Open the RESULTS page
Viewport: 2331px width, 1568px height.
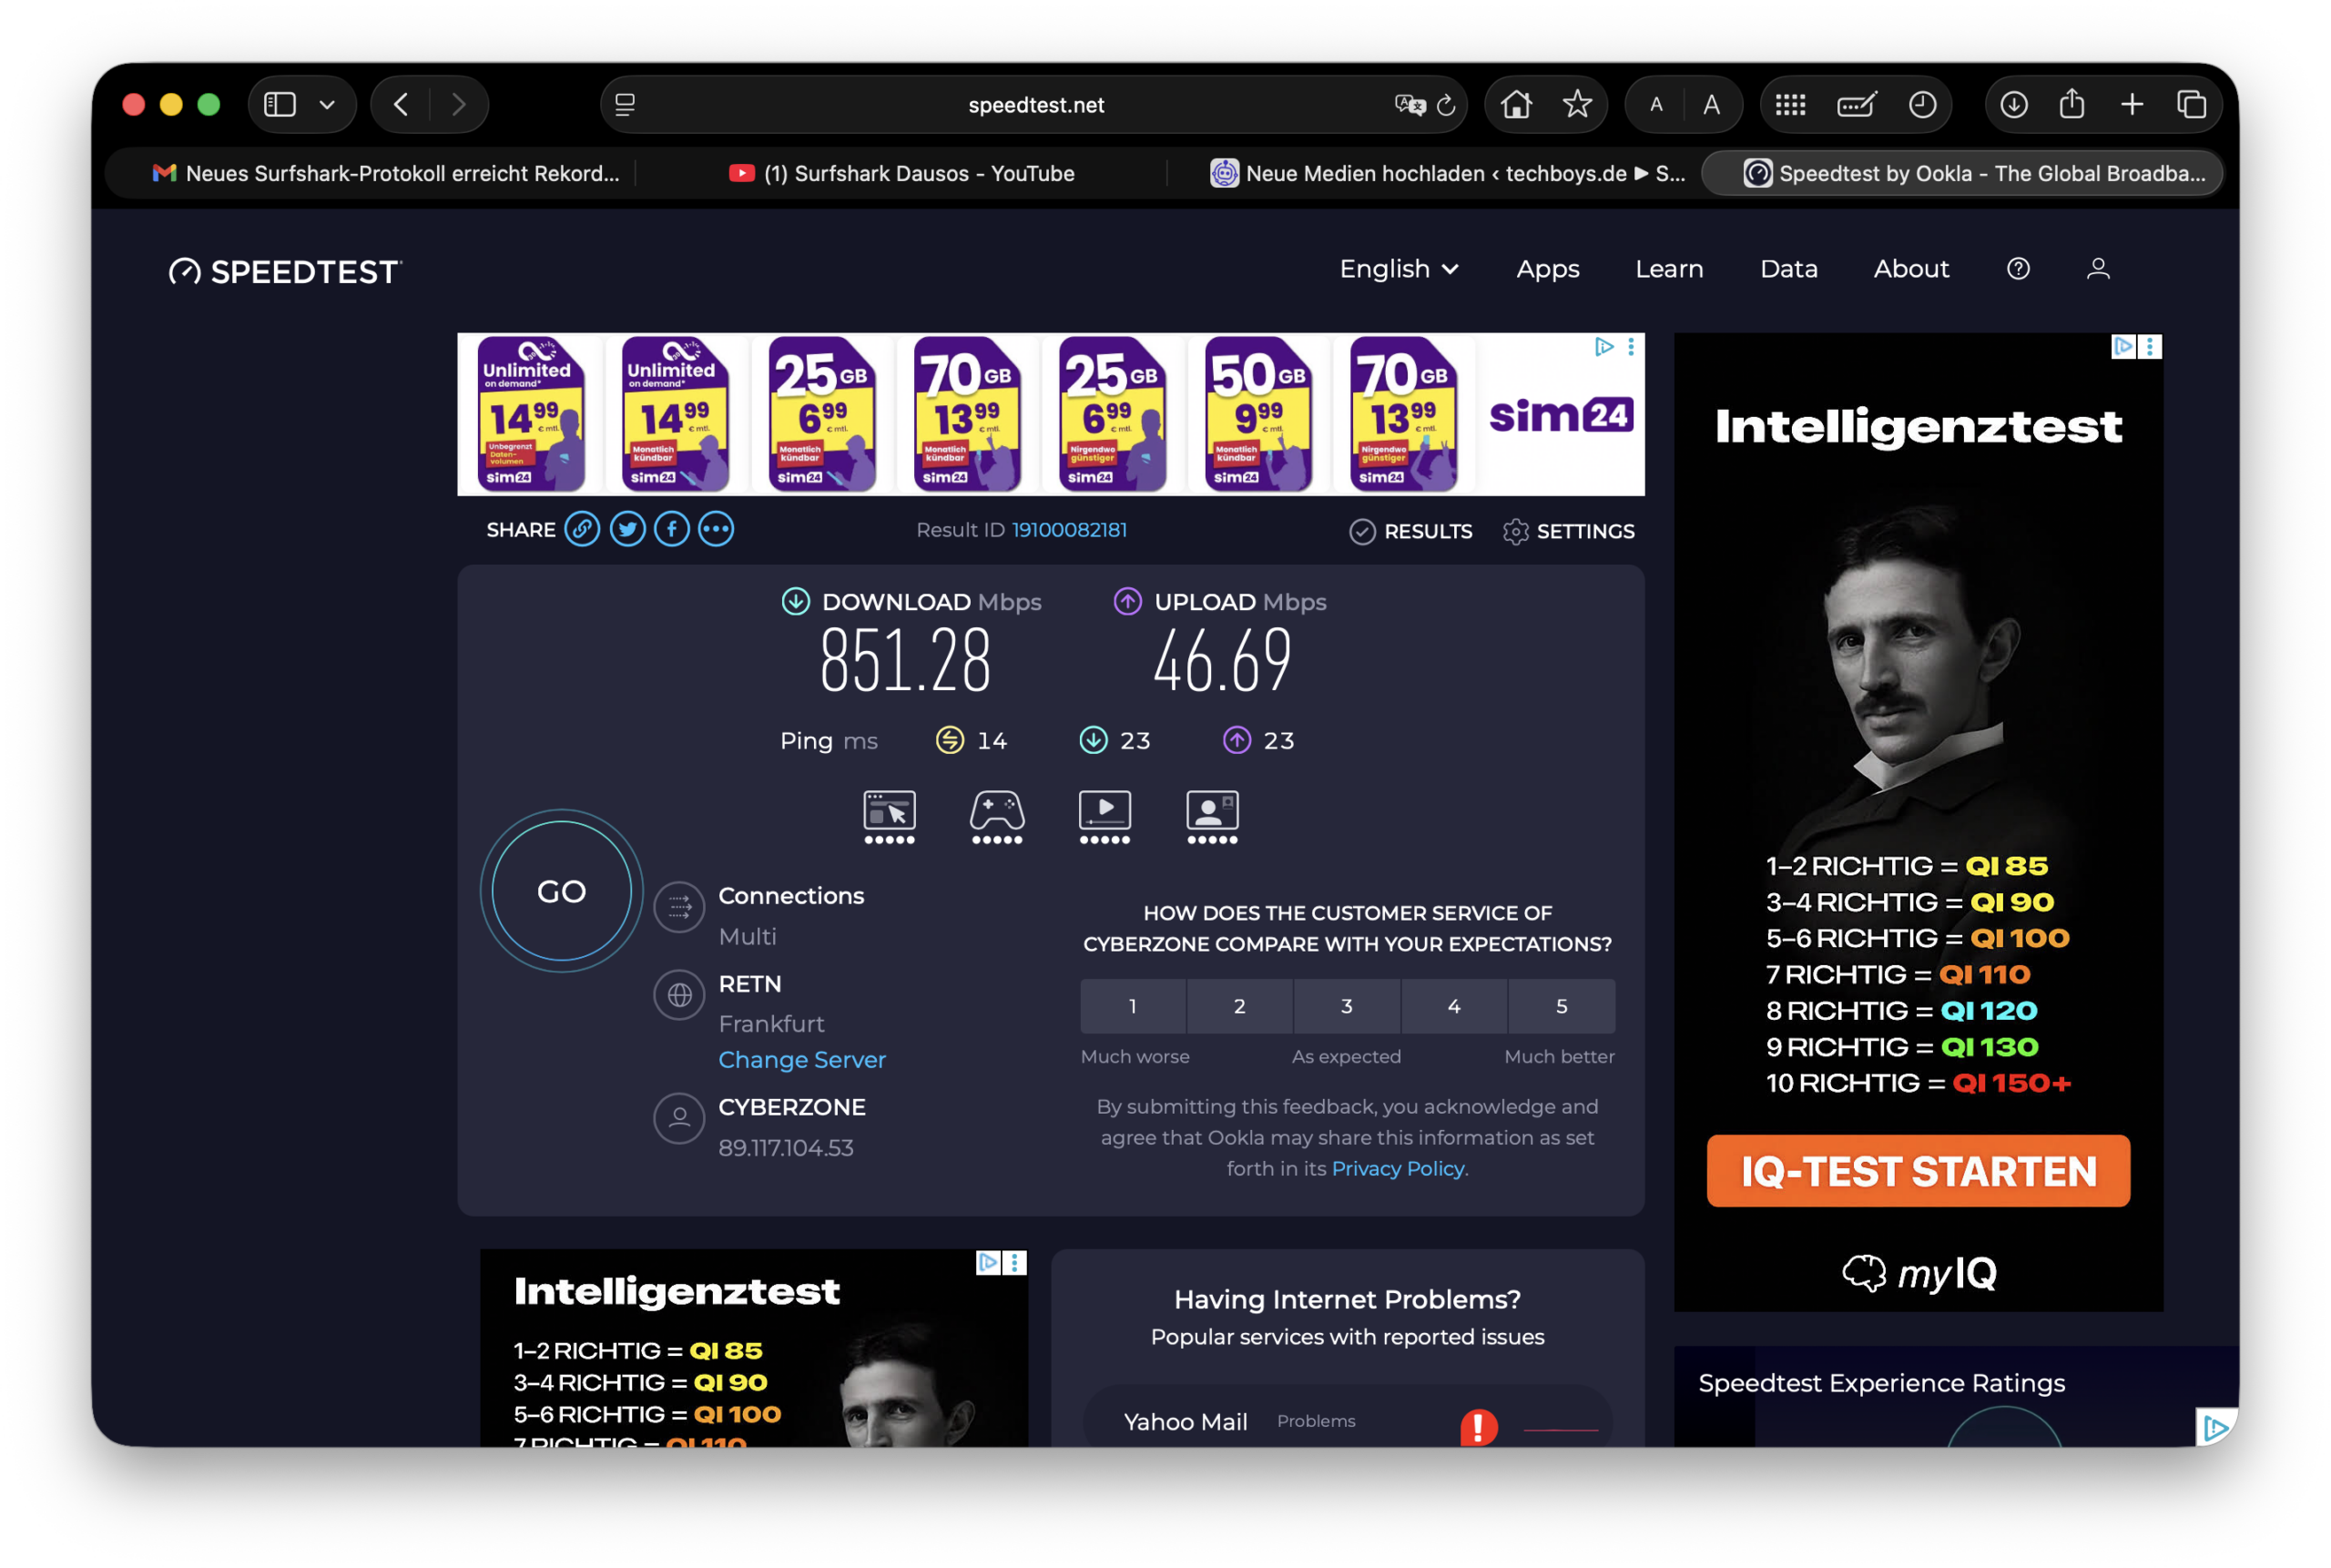(x=1410, y=531)
